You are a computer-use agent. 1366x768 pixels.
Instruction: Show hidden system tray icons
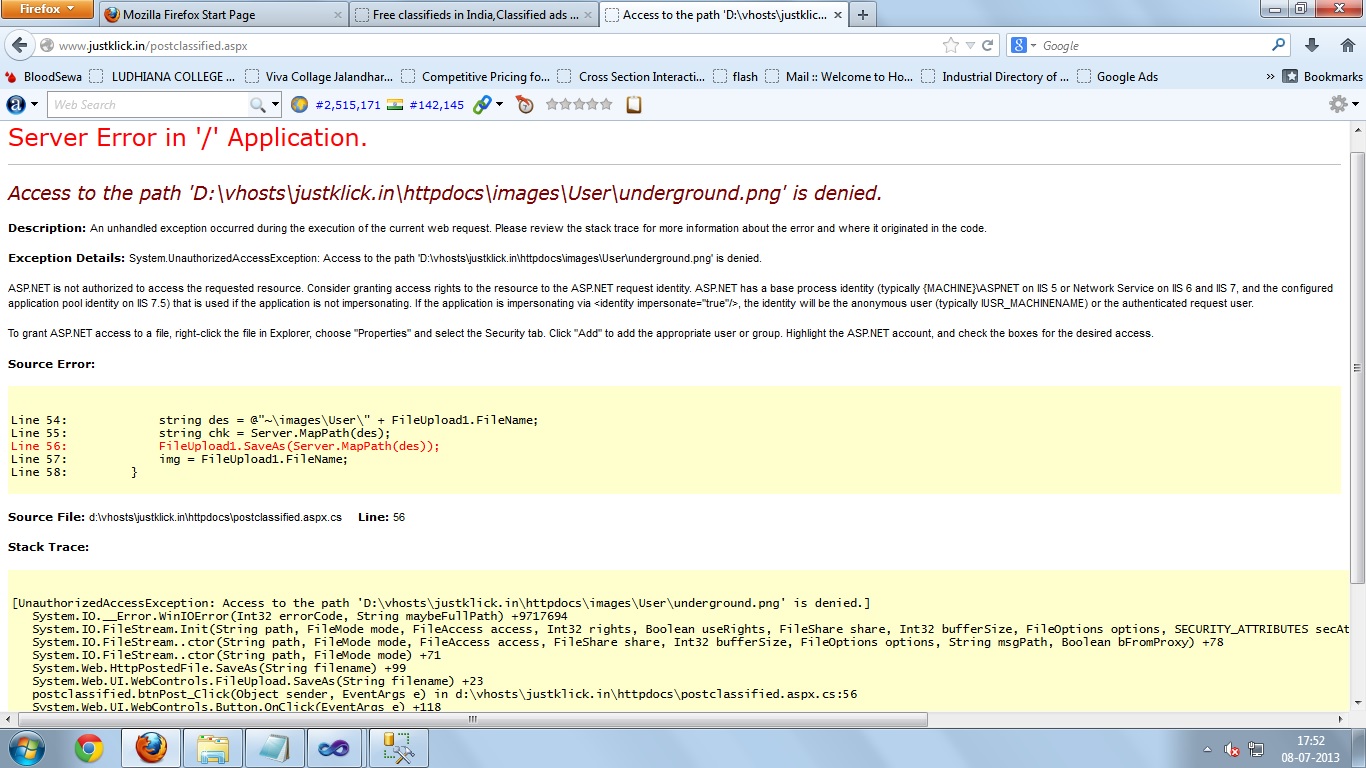[1207, 749]
